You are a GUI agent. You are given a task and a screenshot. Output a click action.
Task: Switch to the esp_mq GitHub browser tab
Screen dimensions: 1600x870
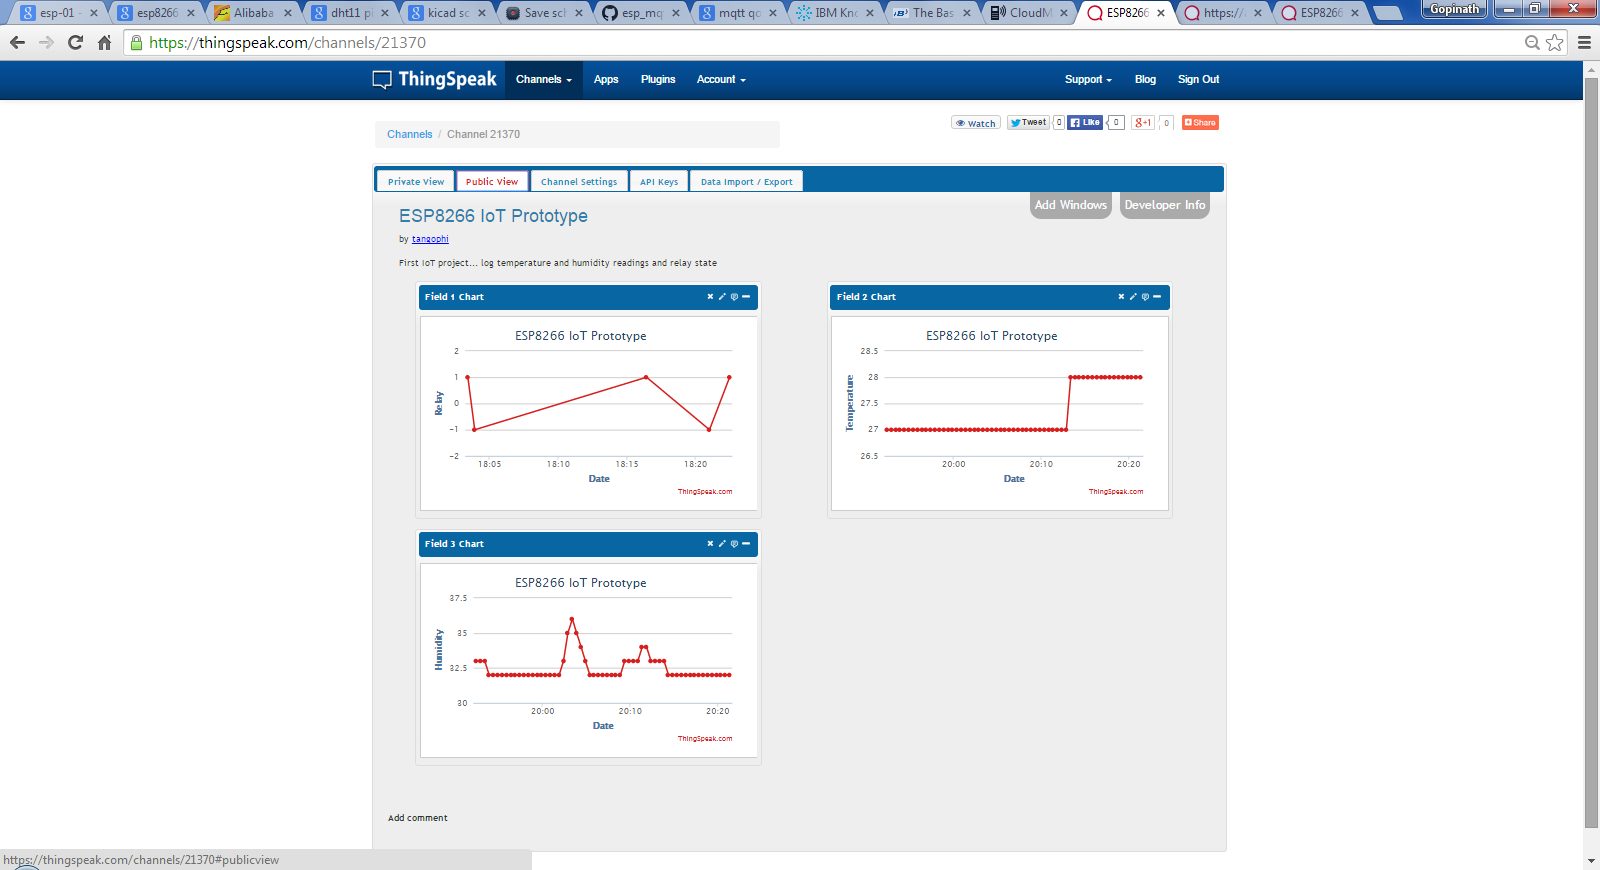click(x=641, y=13)
